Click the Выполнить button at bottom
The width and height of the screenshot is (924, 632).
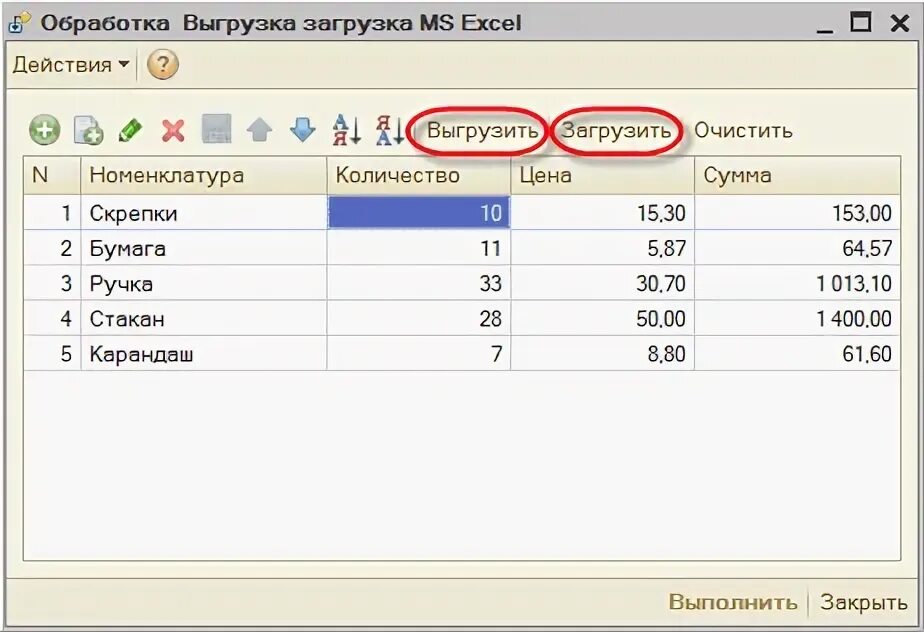(x=732, y=602)
